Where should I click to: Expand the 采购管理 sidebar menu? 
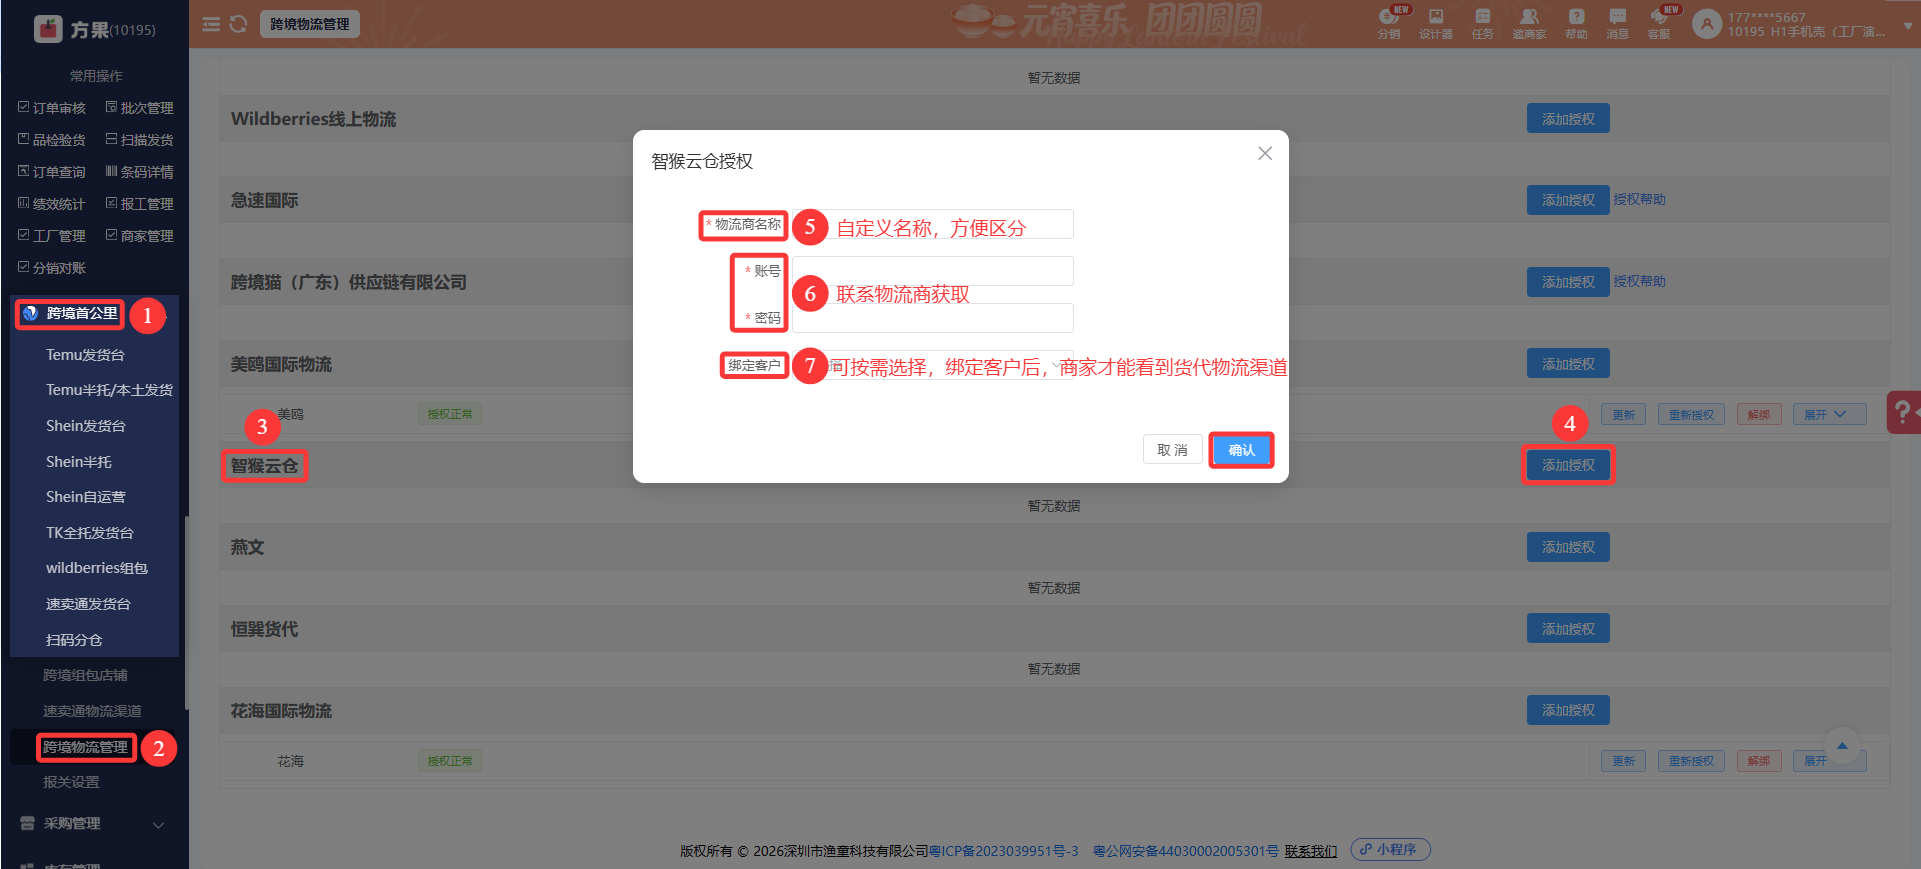94,824
